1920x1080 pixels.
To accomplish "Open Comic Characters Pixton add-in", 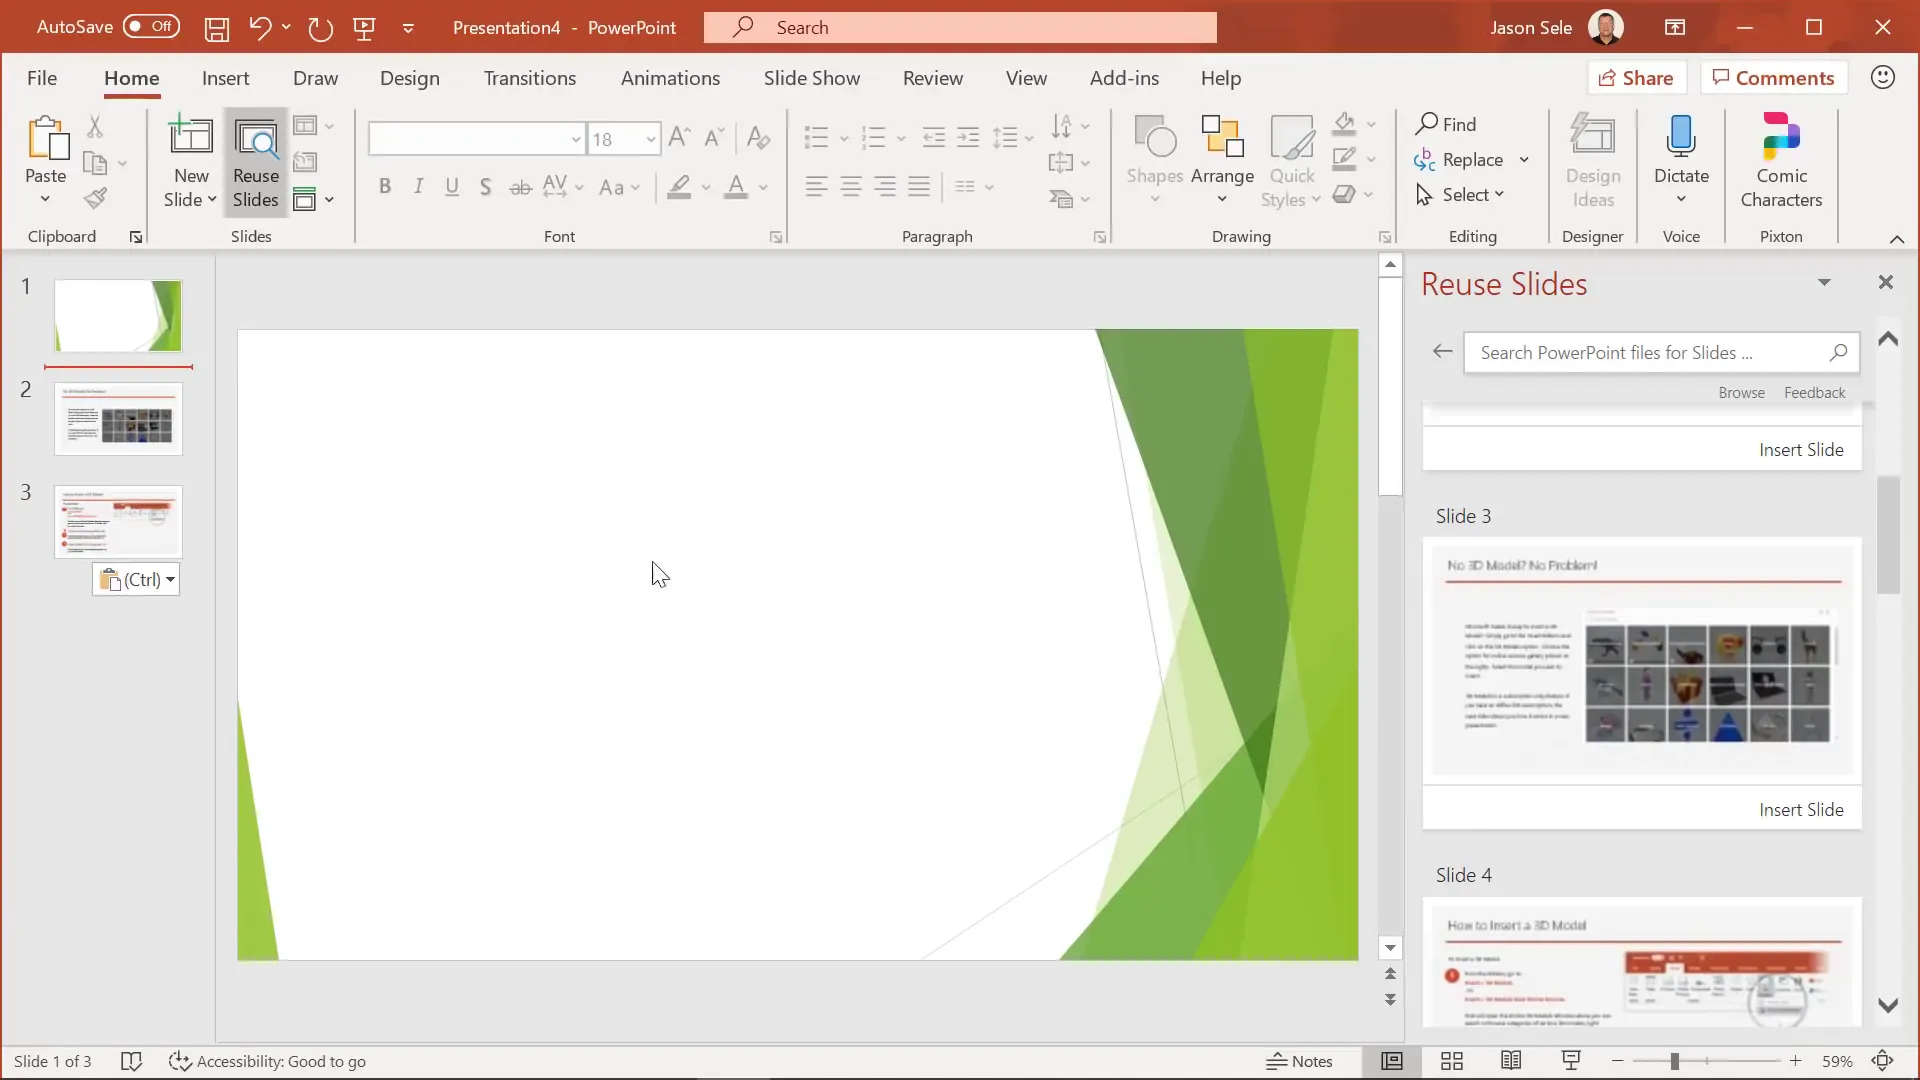I will click(x=1781, y=161).
